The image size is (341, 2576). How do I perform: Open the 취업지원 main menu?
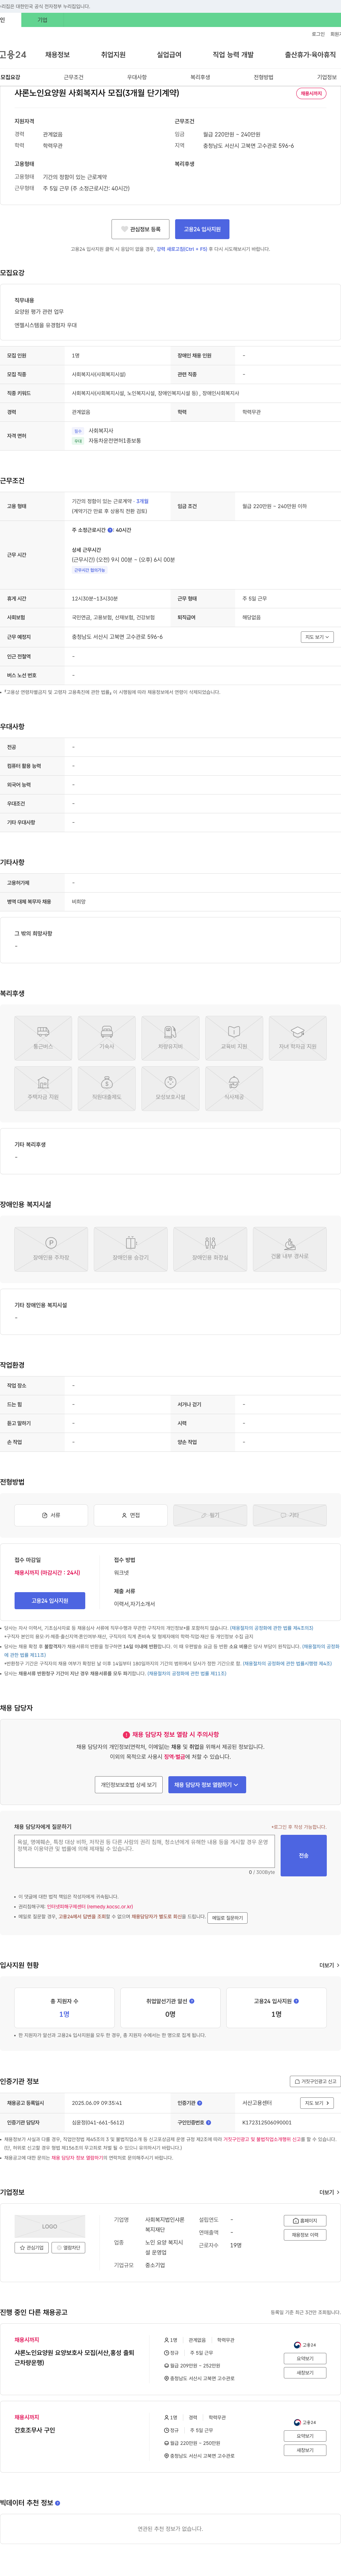(113, 55)
